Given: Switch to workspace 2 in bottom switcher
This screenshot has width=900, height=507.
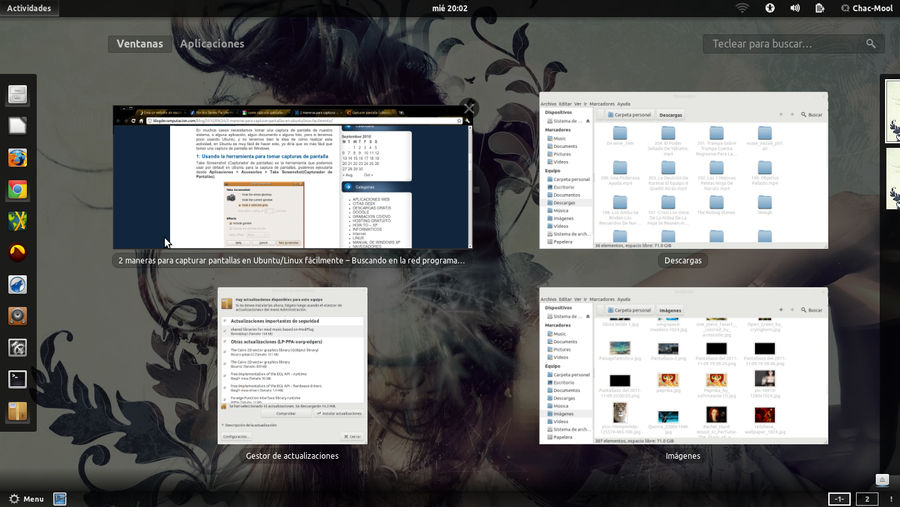Looking at the screenshot, I should tap(867, 499).
